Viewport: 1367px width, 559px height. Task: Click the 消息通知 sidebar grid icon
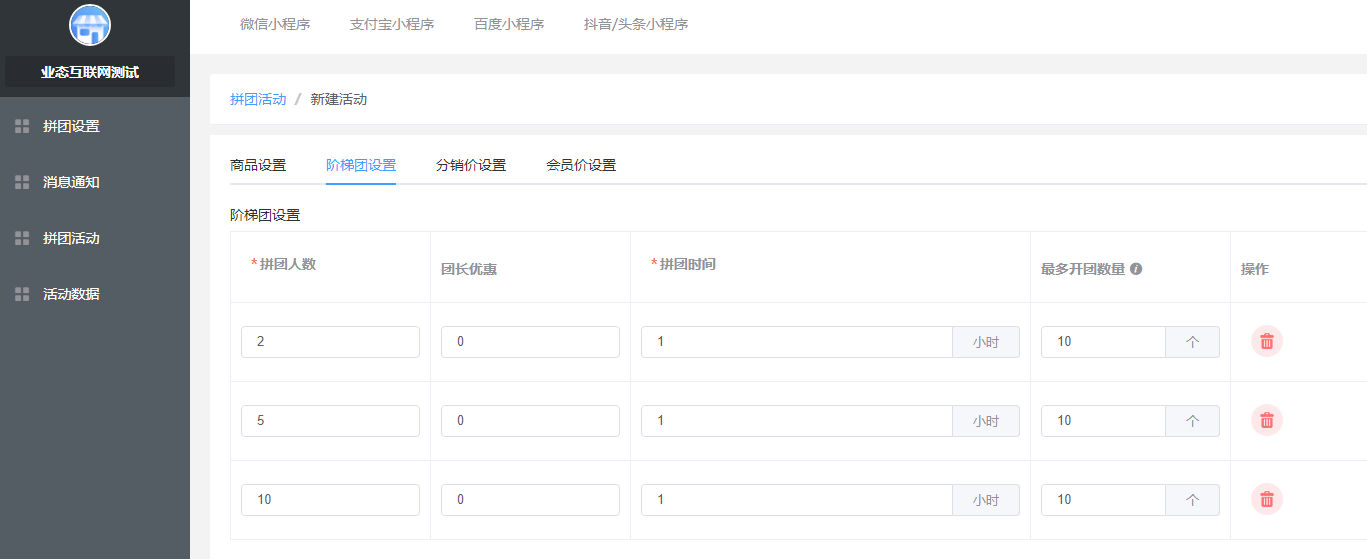click(x=22, y=182)
